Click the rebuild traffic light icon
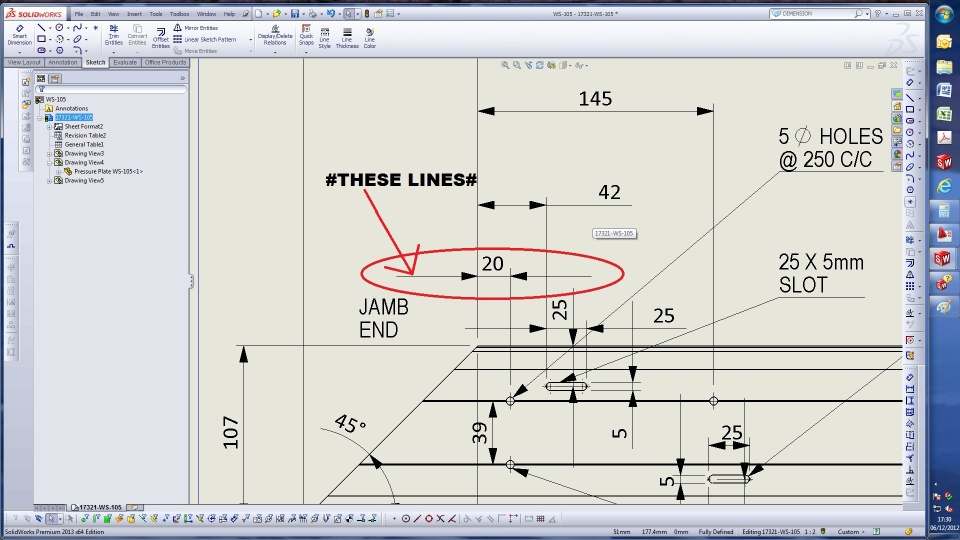Screen dimensions: 960x540 pyautogui.click(x=367, y=13)
